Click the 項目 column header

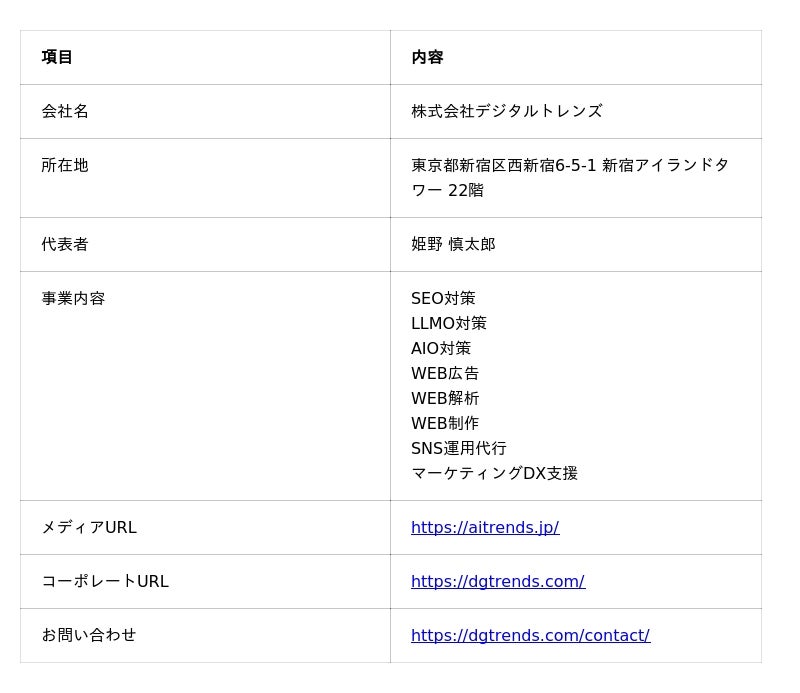57,57
